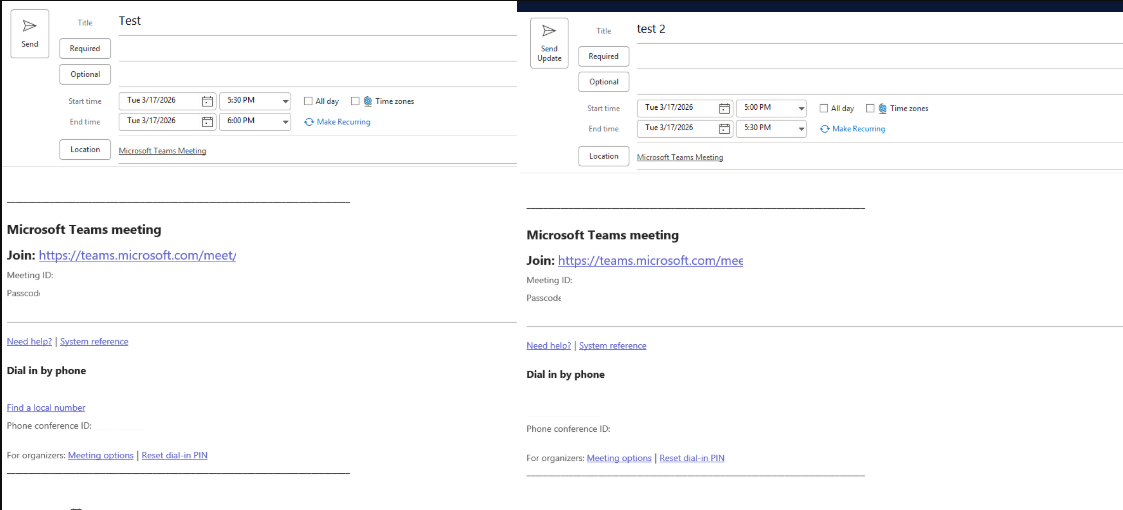Click Send Update in test 2 meeting

pyautogui.click(x=549, y=43)
